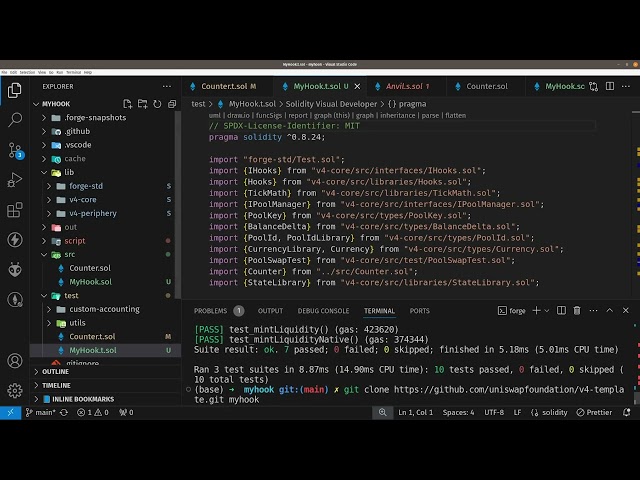Open Run and Debug view

coord(15,180)
